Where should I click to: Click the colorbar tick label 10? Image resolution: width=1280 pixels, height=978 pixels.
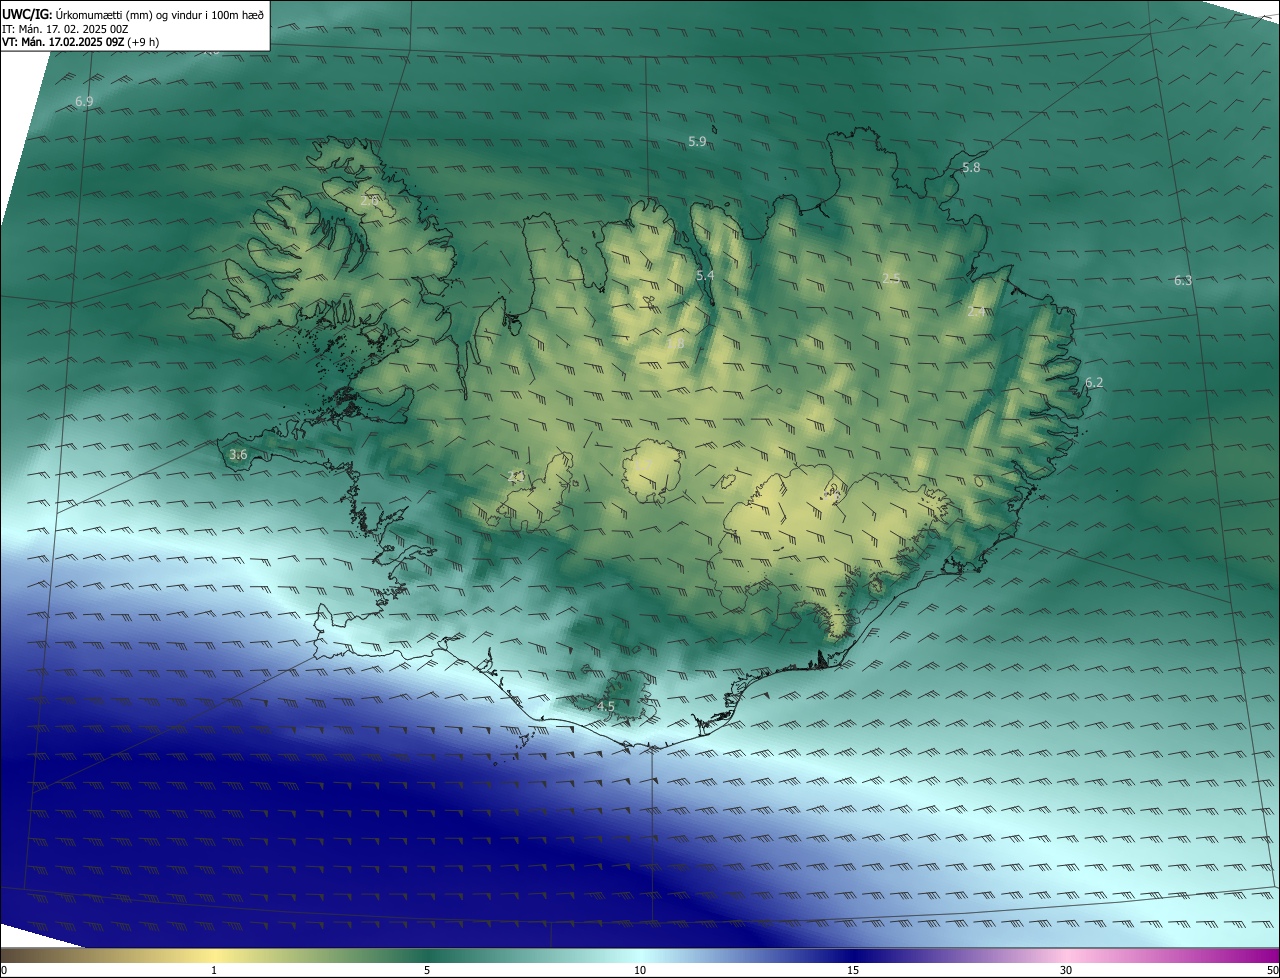pyautogui.click(x=640, y=970)
